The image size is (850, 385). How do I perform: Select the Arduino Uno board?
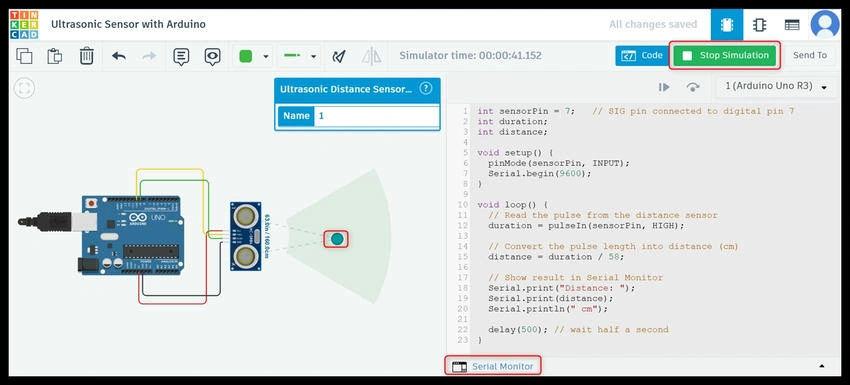pyautogui.click(x=132, y=235)
